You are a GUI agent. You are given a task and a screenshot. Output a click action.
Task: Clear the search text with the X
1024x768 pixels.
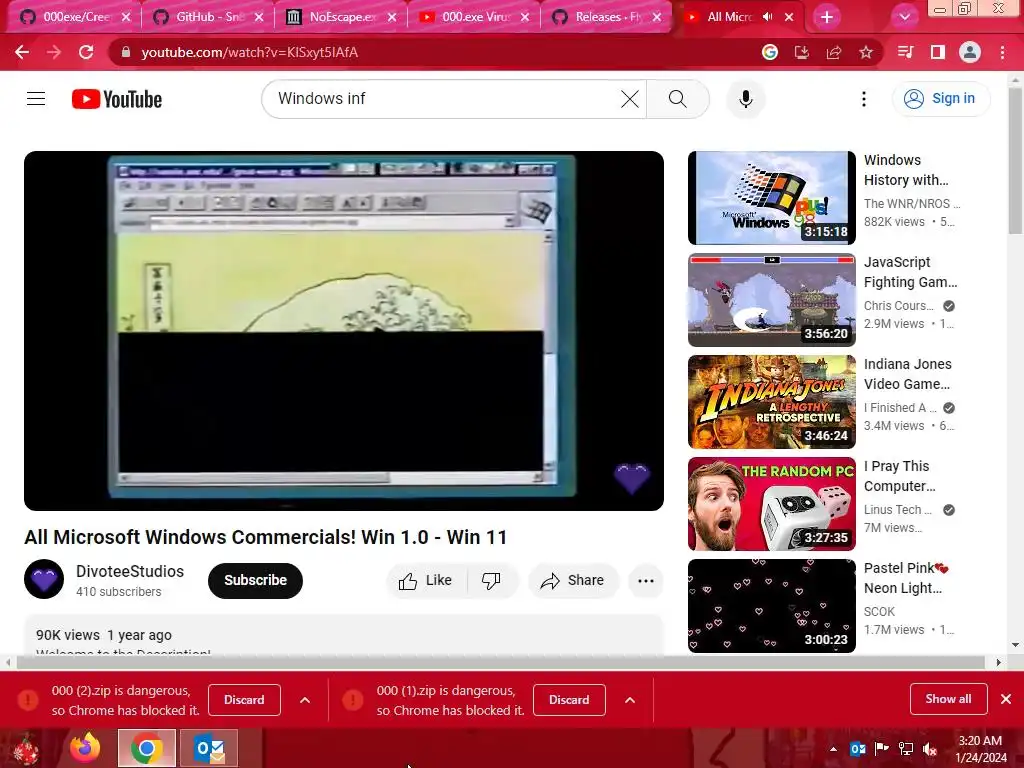point(630,99)
